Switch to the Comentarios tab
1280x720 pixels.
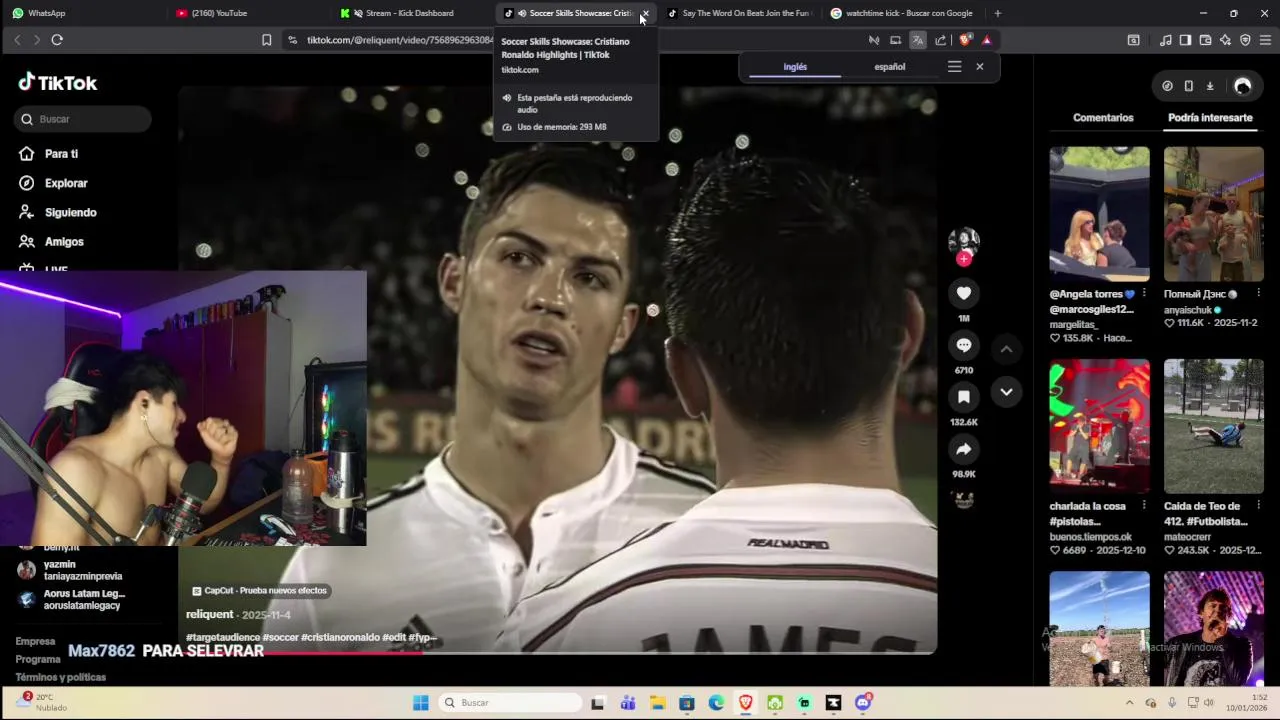tap(1103, 118)
